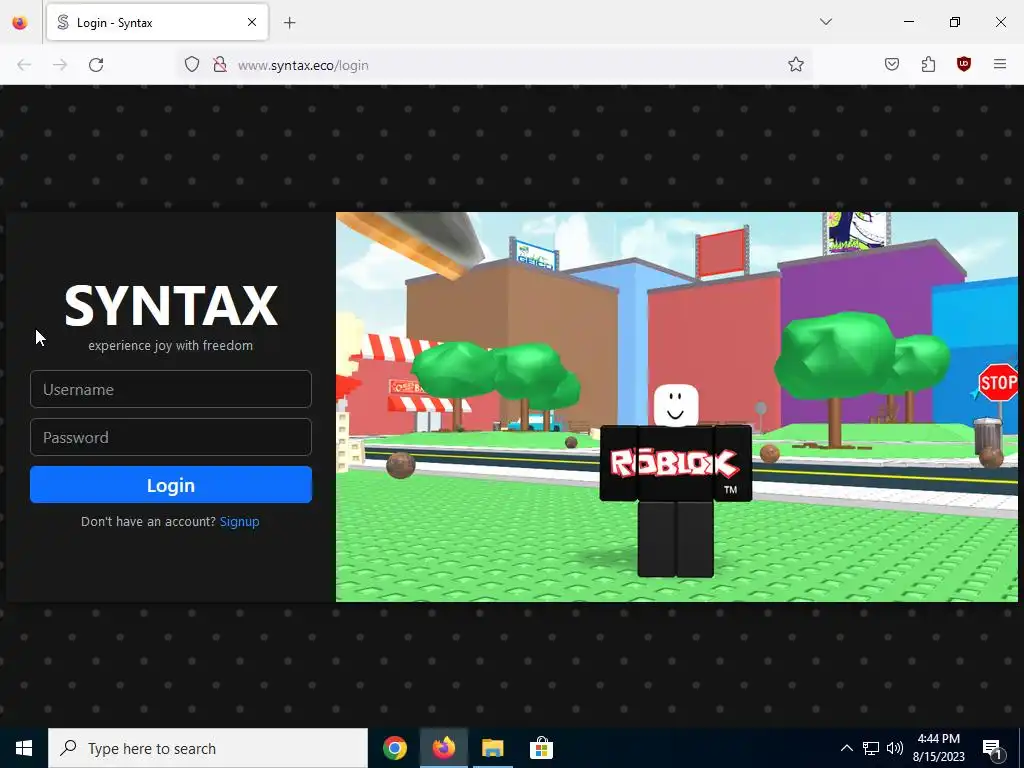This screenshot has height=768, width=1024.
Task: Expand the list all tabs chevron
Action: coord(826,22)
